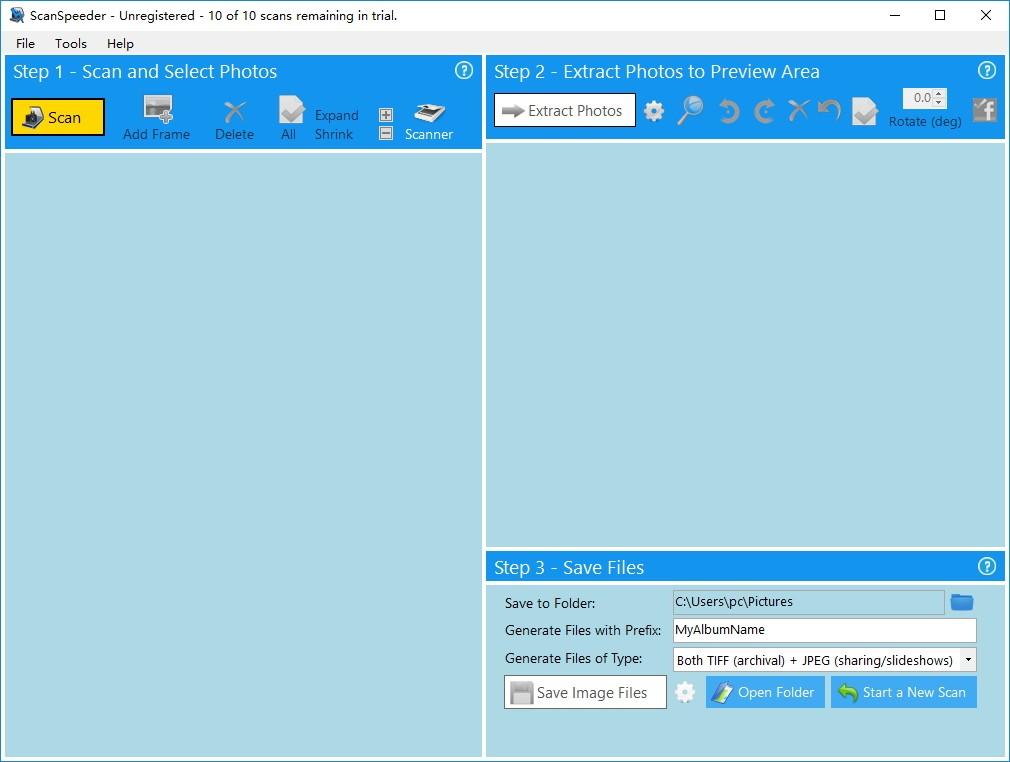
Task: Click the Extract Photos button
Action: [565, 110]
